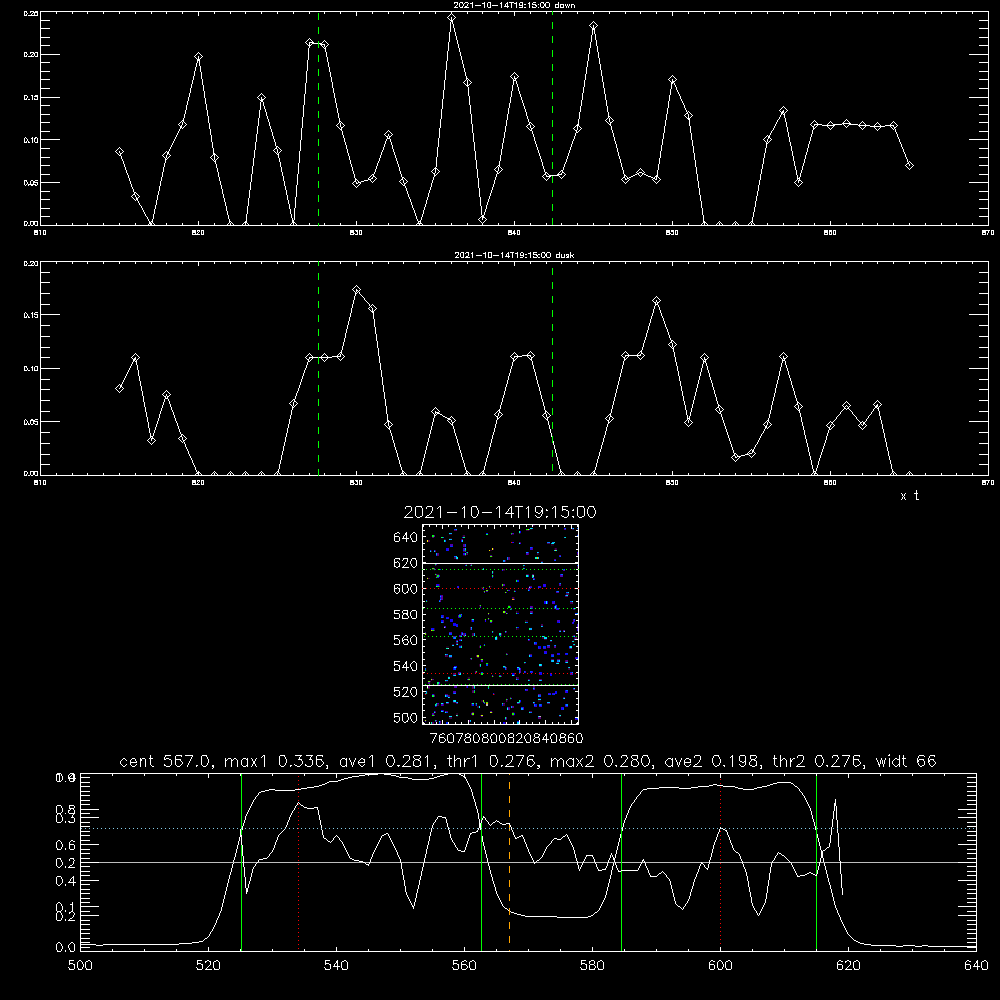
Task: Click the '500' tick label on the bottom plot x-axis
Action: tap(80, 966)
